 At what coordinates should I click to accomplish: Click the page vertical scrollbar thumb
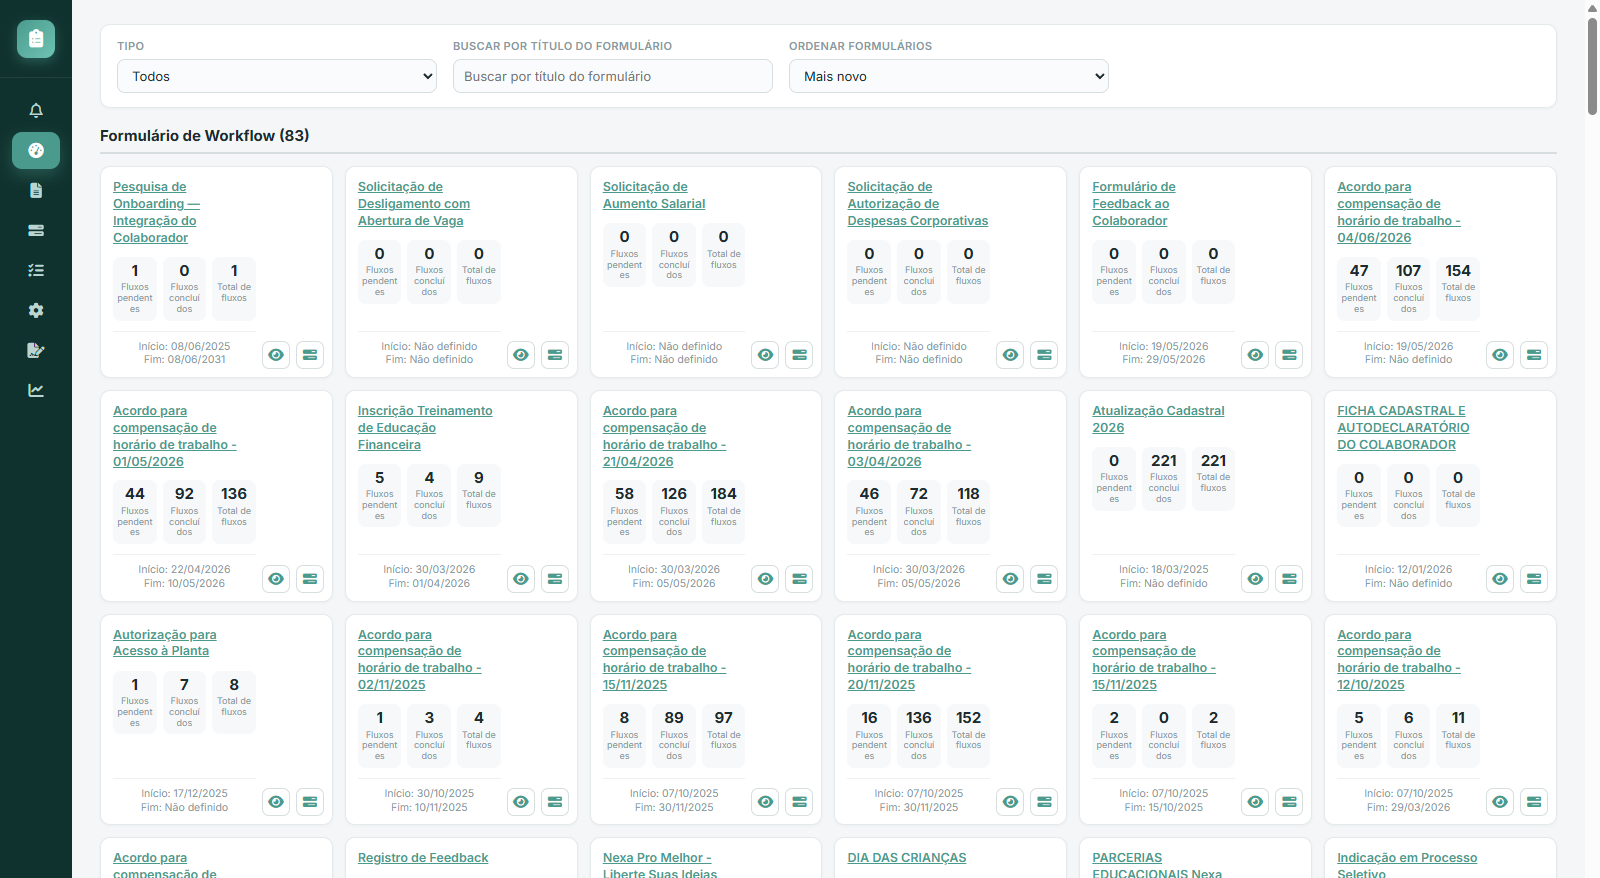(1592, 65)
